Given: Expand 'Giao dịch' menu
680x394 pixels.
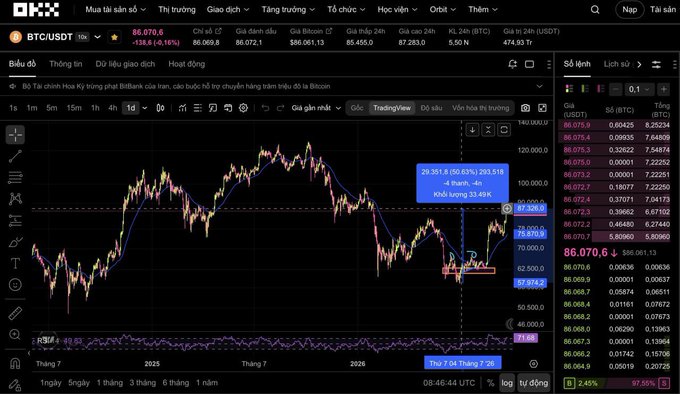Looking at the screenshot, I should 228,10.
